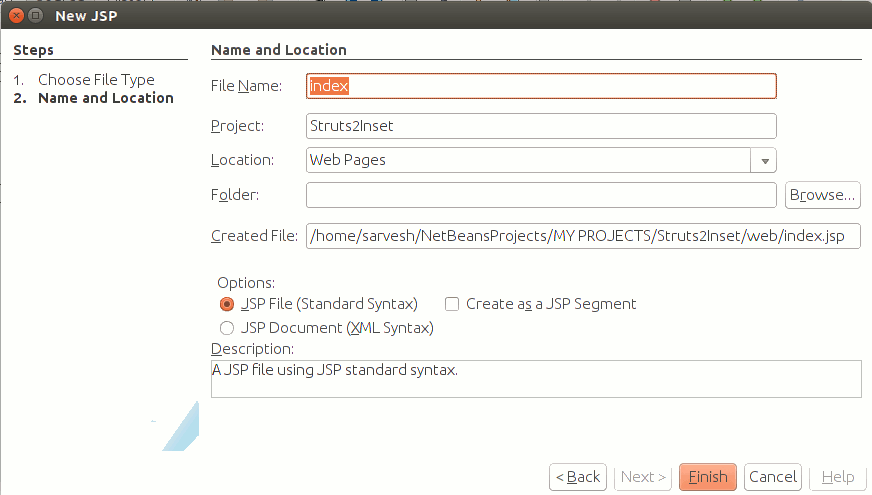Viewport: 872px width, 495px height.
Task: Click the Description text area
Action: [x=536, y=379]
